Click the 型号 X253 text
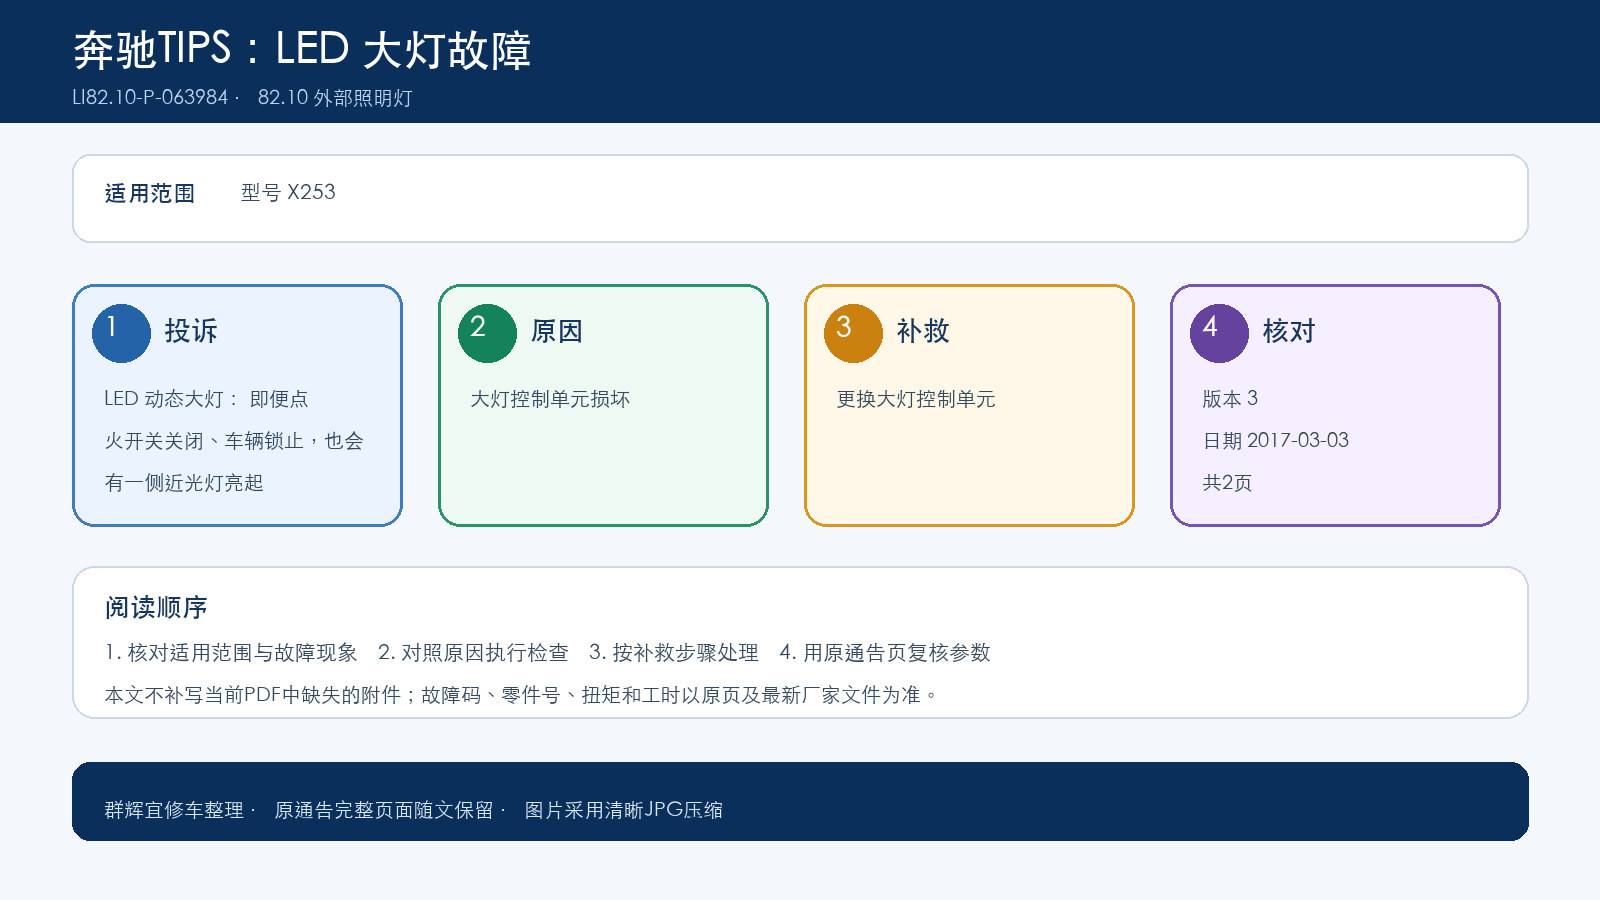 (288, 192)
